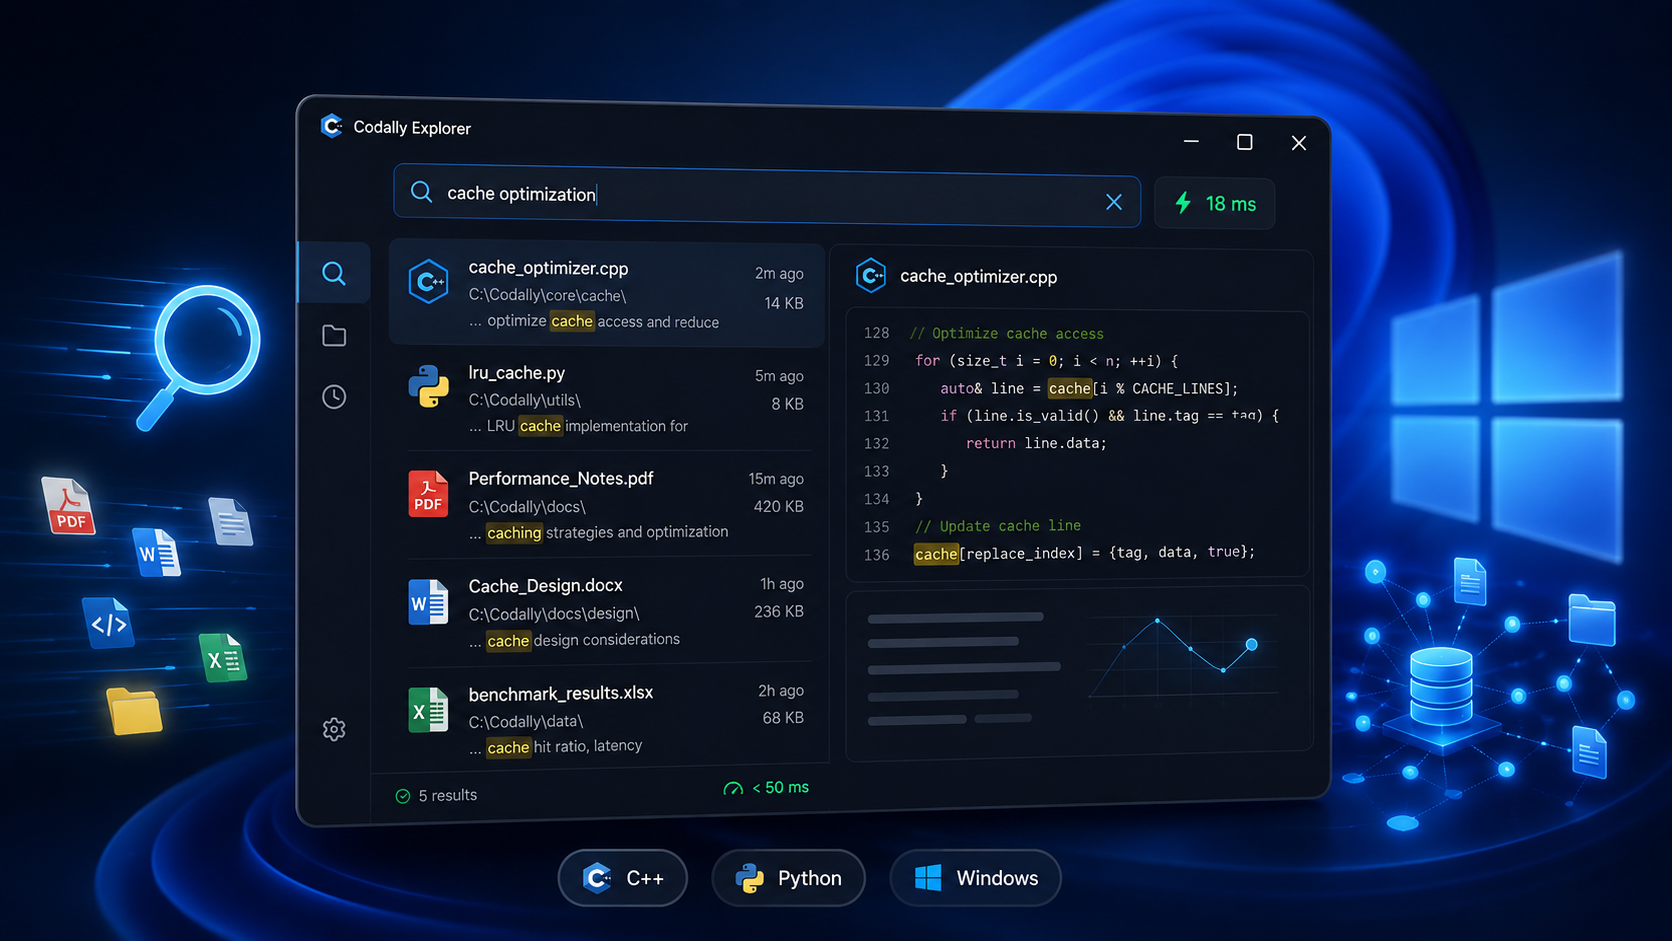Viewport: 1672px width, 941px height.
Task: Click the magnifier icon in search box
Action: coord(421,192)
